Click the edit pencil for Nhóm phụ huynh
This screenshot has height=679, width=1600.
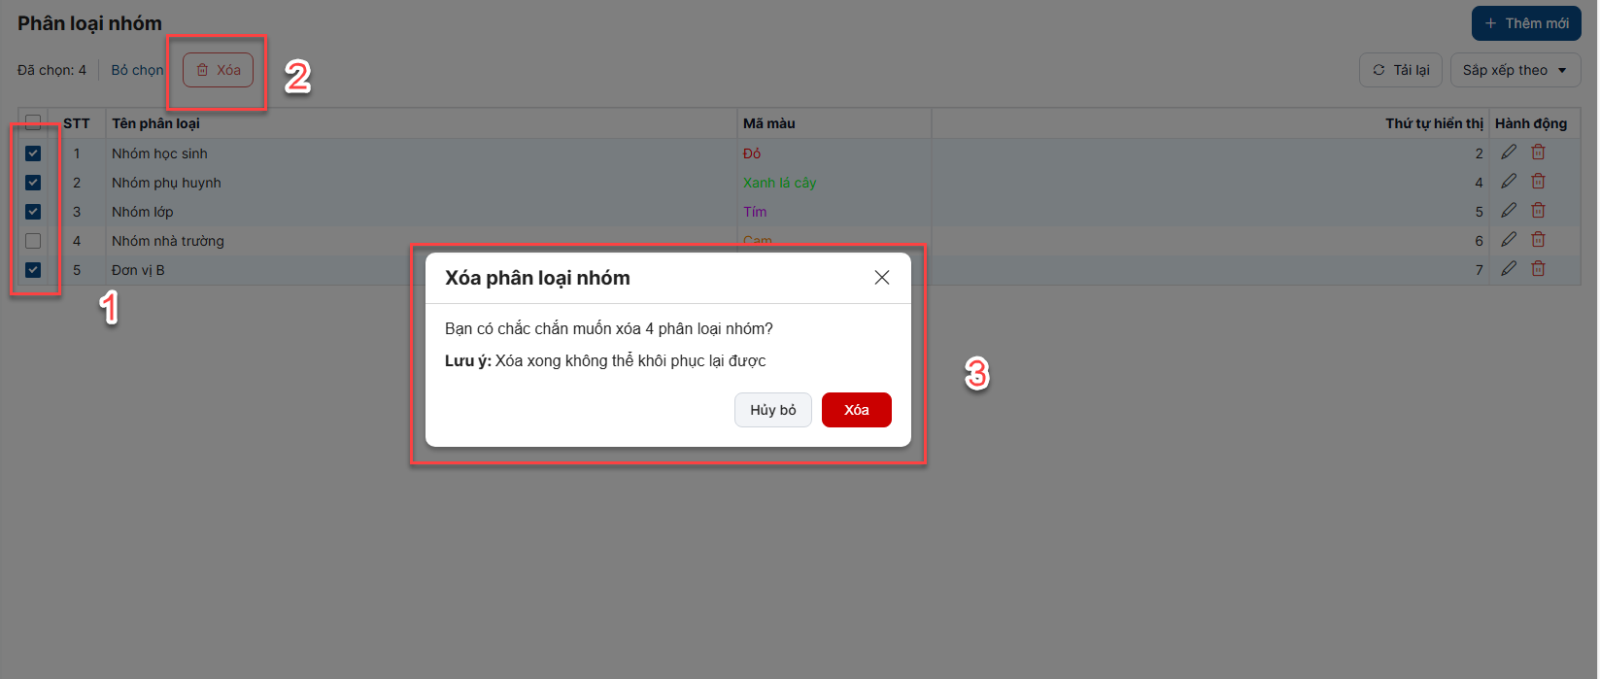coord(1508,181)
